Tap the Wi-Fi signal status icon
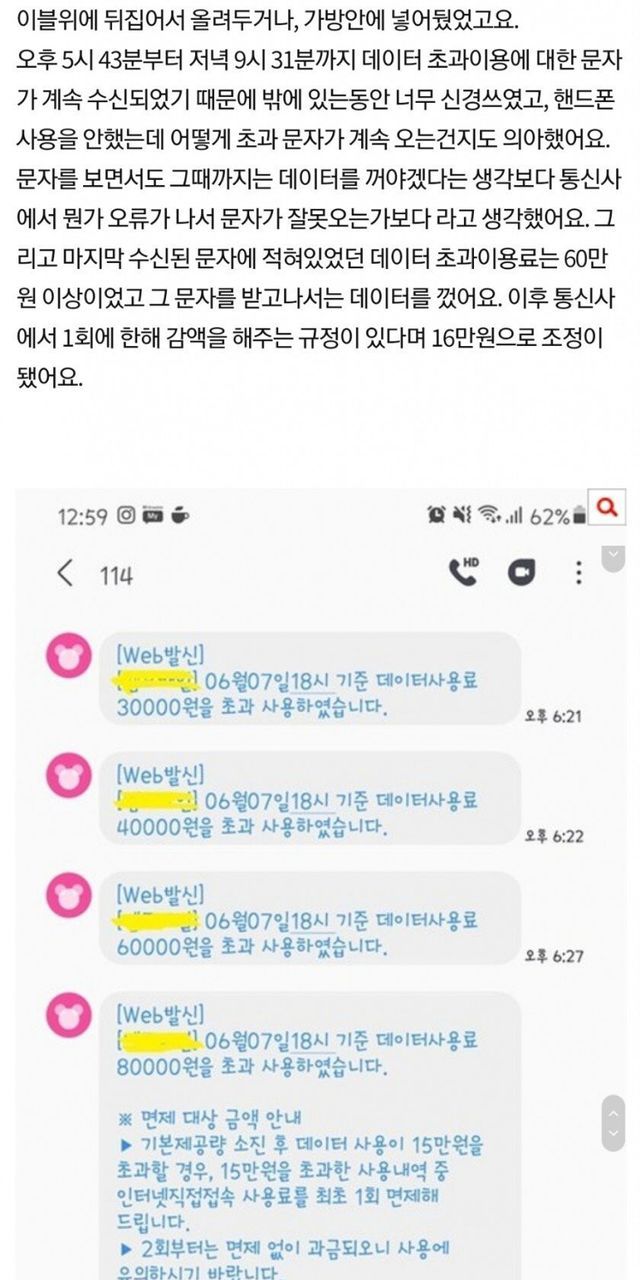640x1280 pixels. (489, 516)
